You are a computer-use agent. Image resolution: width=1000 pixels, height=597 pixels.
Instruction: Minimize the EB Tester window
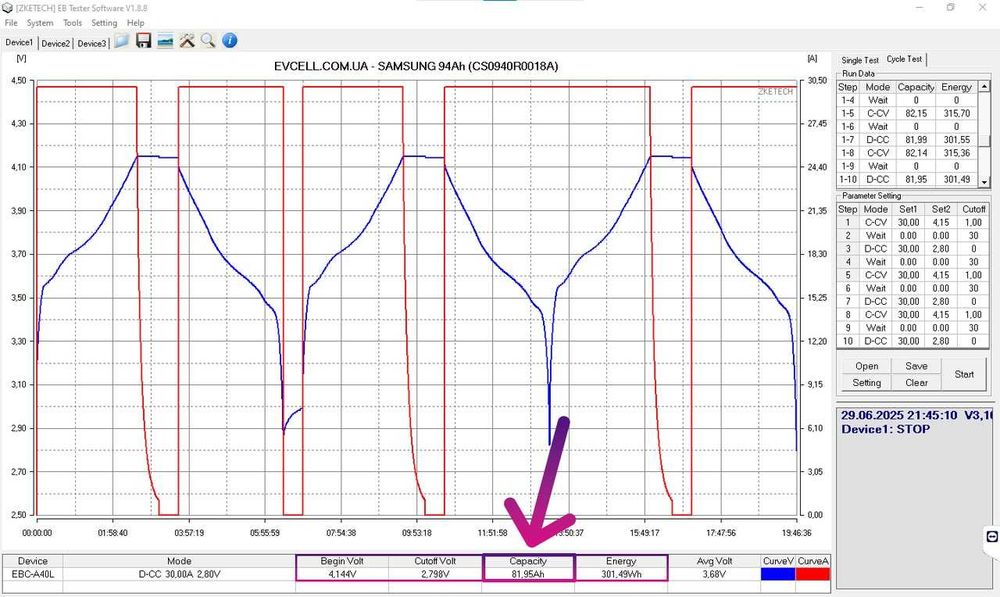(x=920, y=8)
